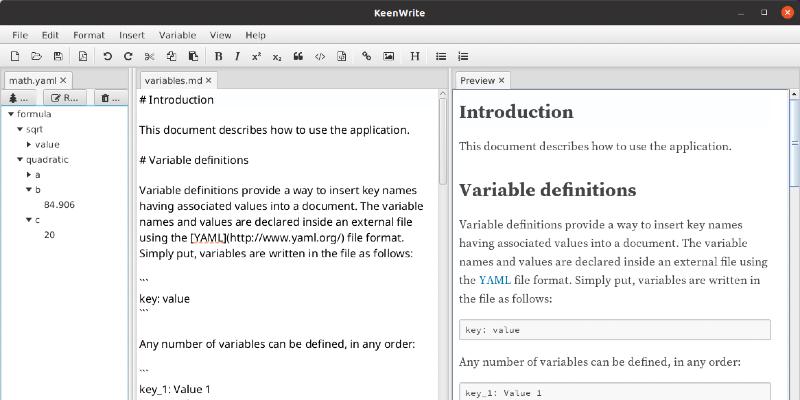Click the trash delete-definition button
Image resolution: width=800 pixels, height=400 pixels.
click(x=111, y=98)
